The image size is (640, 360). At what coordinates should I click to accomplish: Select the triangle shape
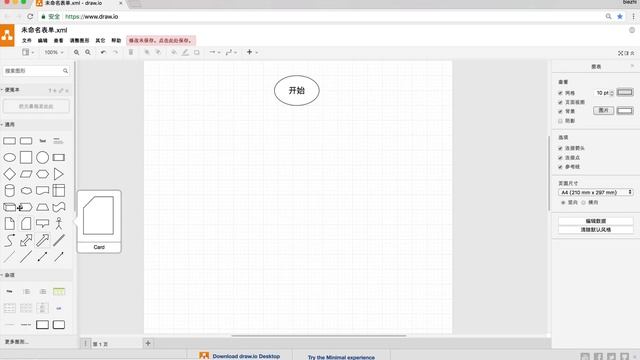(x=58, y=174)
